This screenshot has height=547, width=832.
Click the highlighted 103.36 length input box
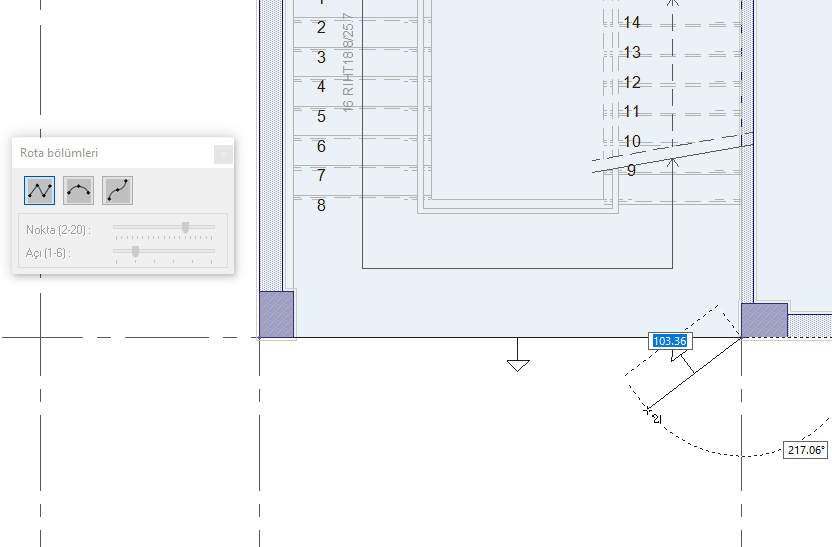click(x=670, y=341)
